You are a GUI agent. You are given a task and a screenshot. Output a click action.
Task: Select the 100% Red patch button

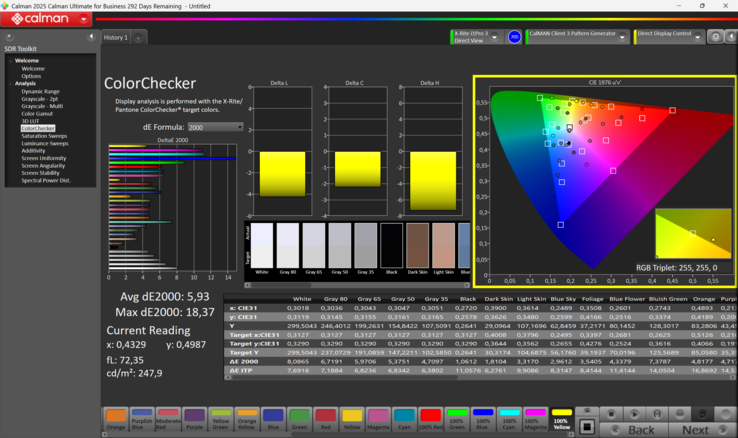tap(430, 419)
